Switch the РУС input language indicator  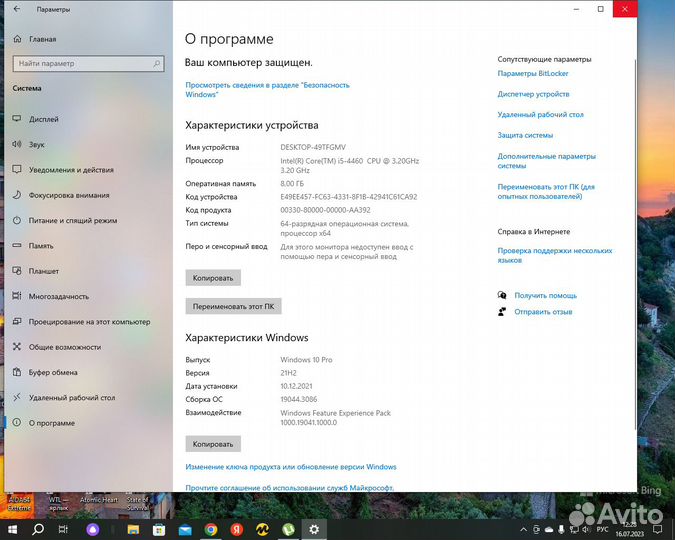(x=602, y=529)
